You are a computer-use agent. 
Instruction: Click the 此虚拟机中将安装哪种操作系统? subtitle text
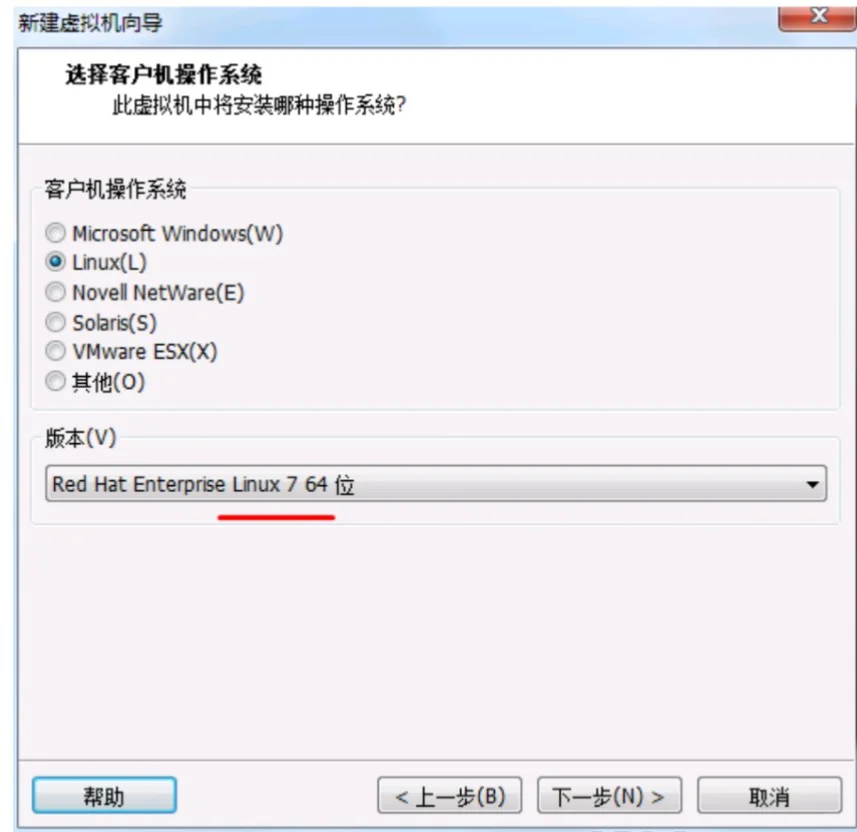[x=259, y=104]
